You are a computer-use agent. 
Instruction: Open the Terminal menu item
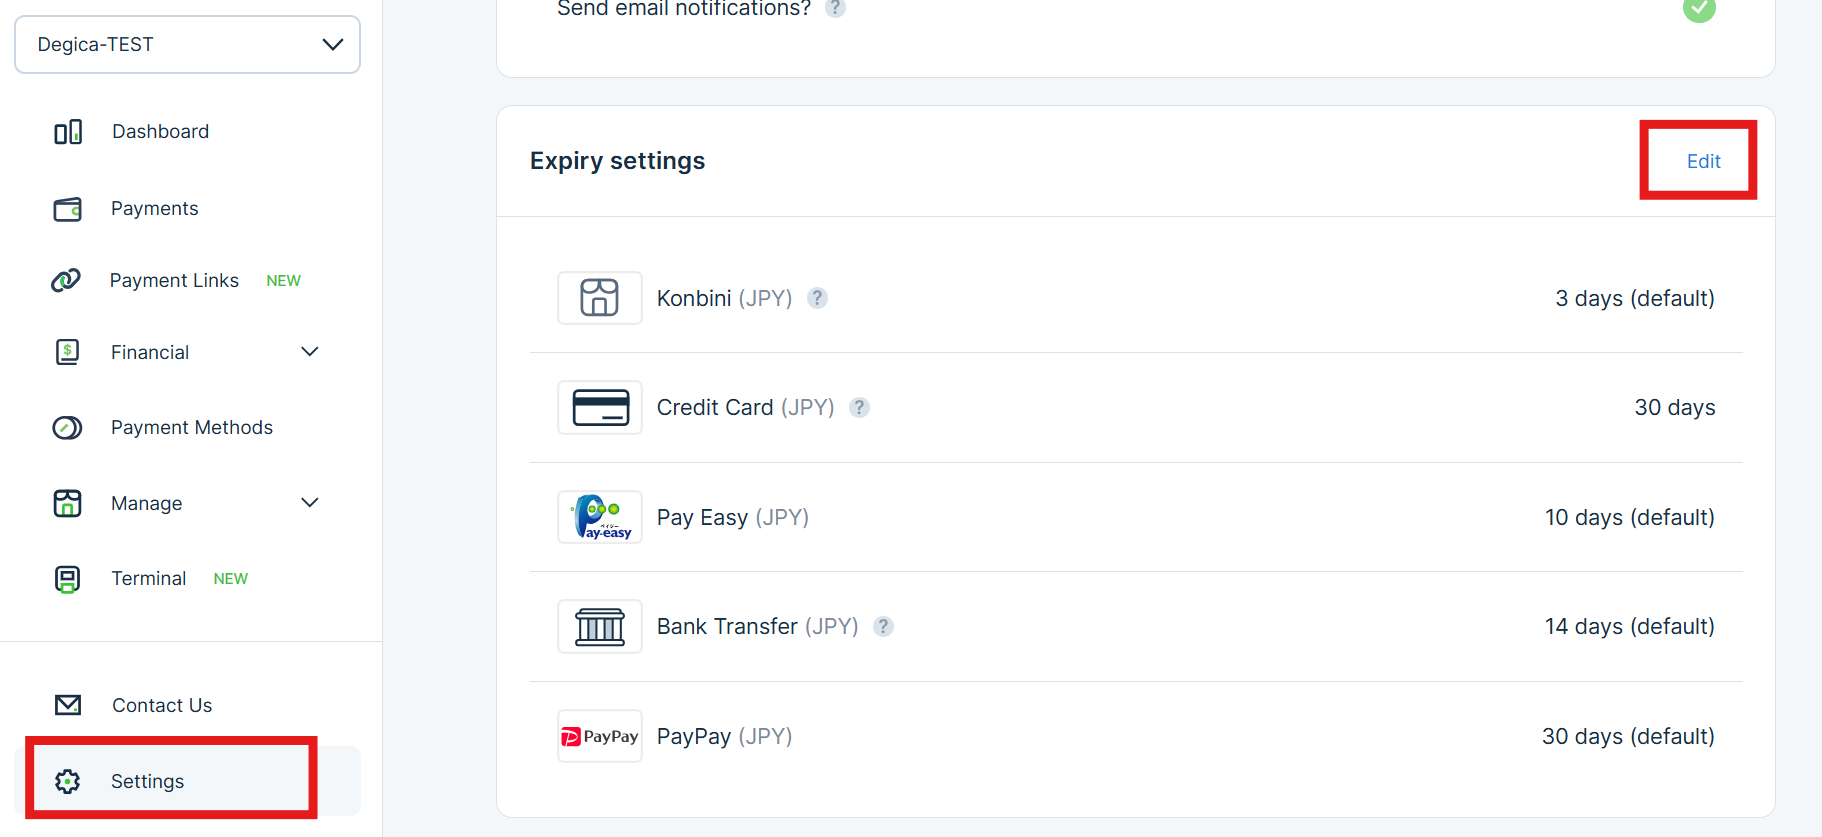coord(149,579)
